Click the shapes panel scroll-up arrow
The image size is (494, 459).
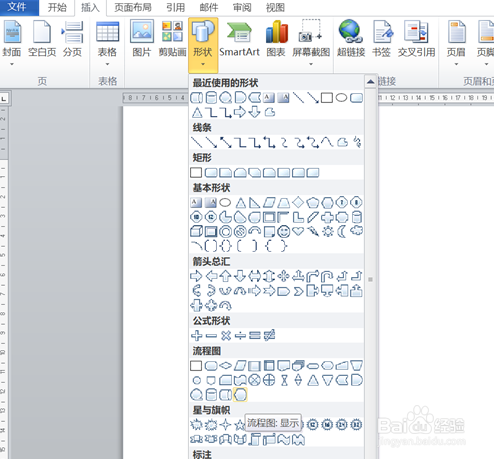point(370,82)
